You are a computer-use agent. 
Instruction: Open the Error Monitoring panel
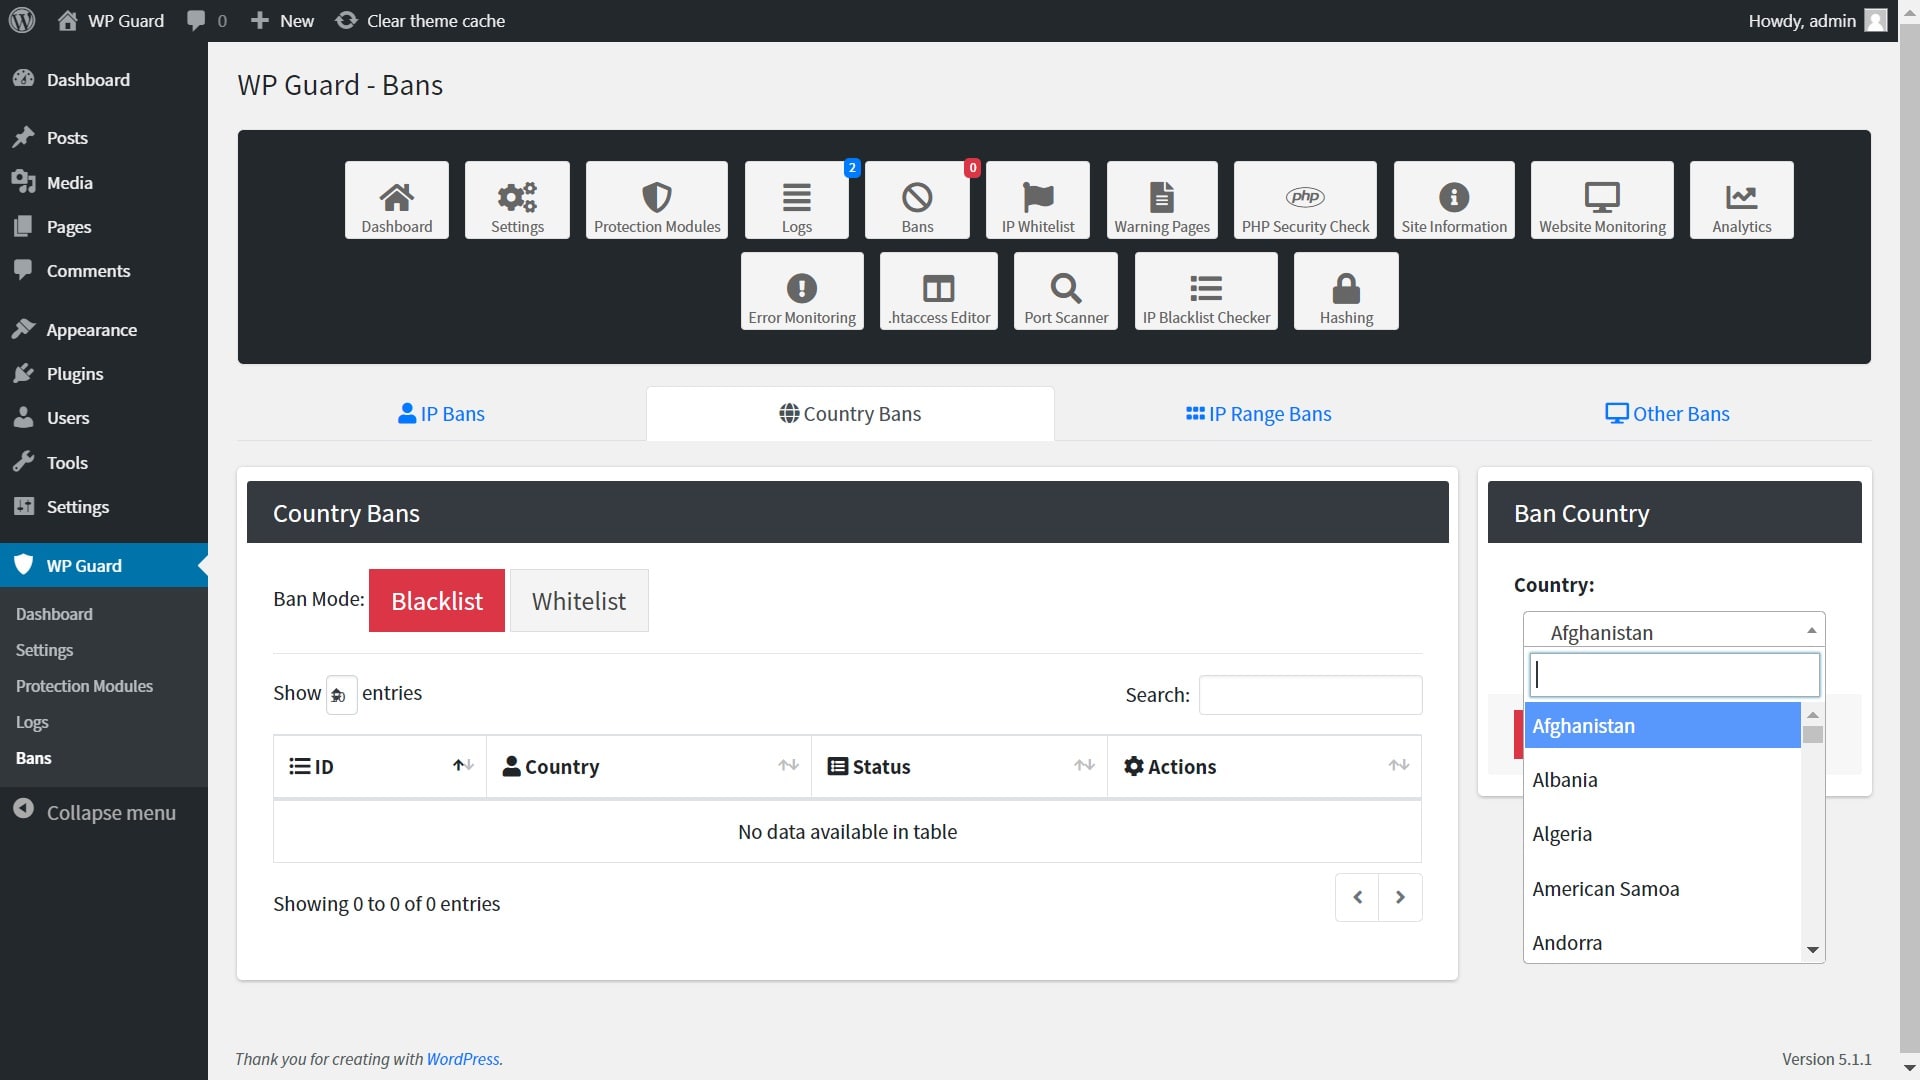pyautogui.click(x=801, y=290)
